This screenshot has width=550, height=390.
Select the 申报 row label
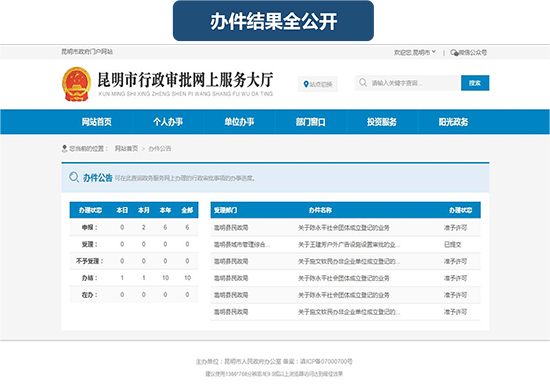(x=89, y=227)
